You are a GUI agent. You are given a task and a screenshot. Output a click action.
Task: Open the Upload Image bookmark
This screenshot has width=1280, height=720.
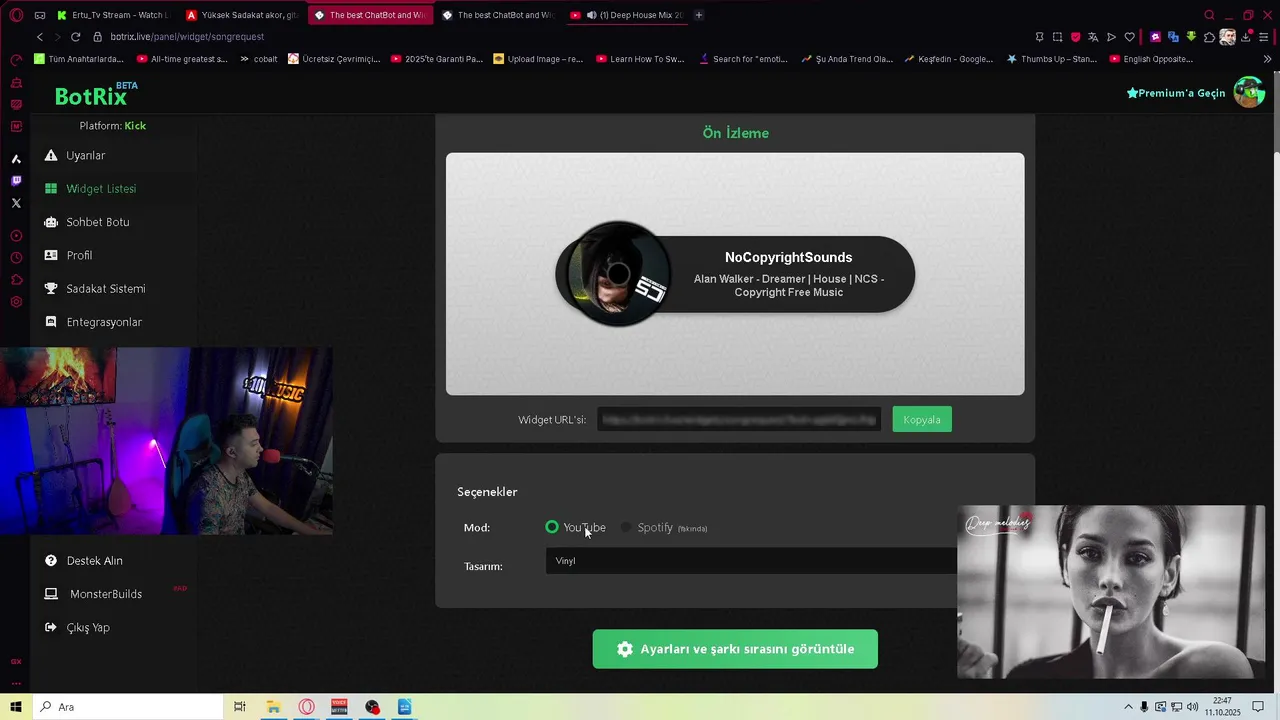pyautogui.click(x=538, y=59)
